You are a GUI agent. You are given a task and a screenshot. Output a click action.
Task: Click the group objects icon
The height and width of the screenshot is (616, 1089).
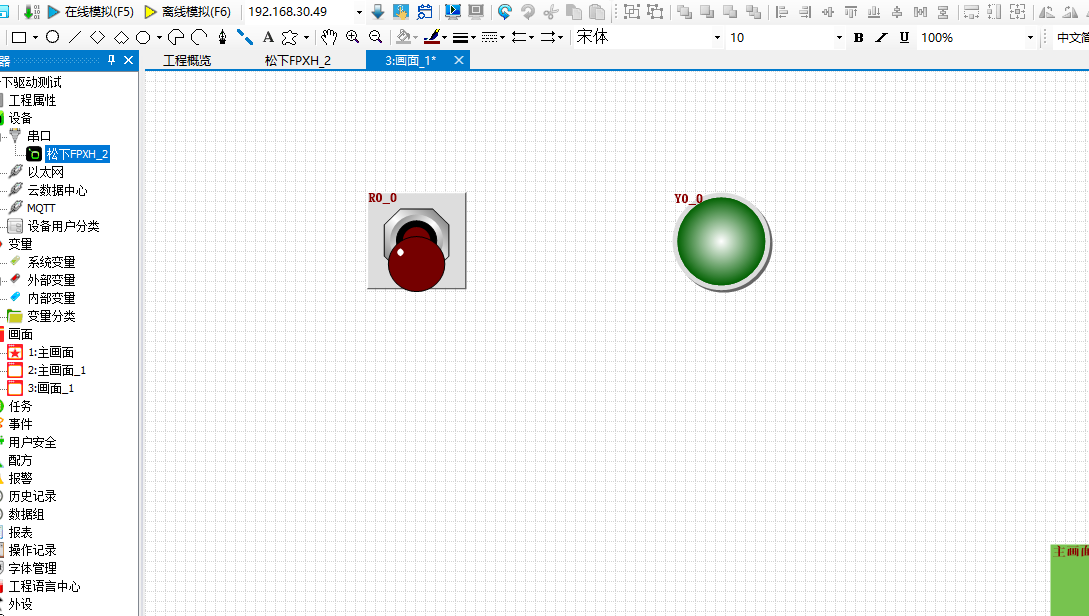coord(632,12)
